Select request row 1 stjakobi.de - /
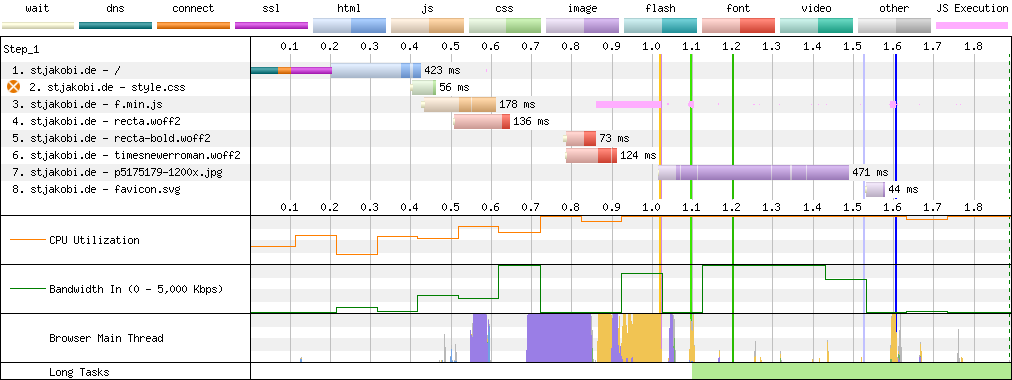The height and width of the screenshot is (380, 1012). tap(506, 70)
